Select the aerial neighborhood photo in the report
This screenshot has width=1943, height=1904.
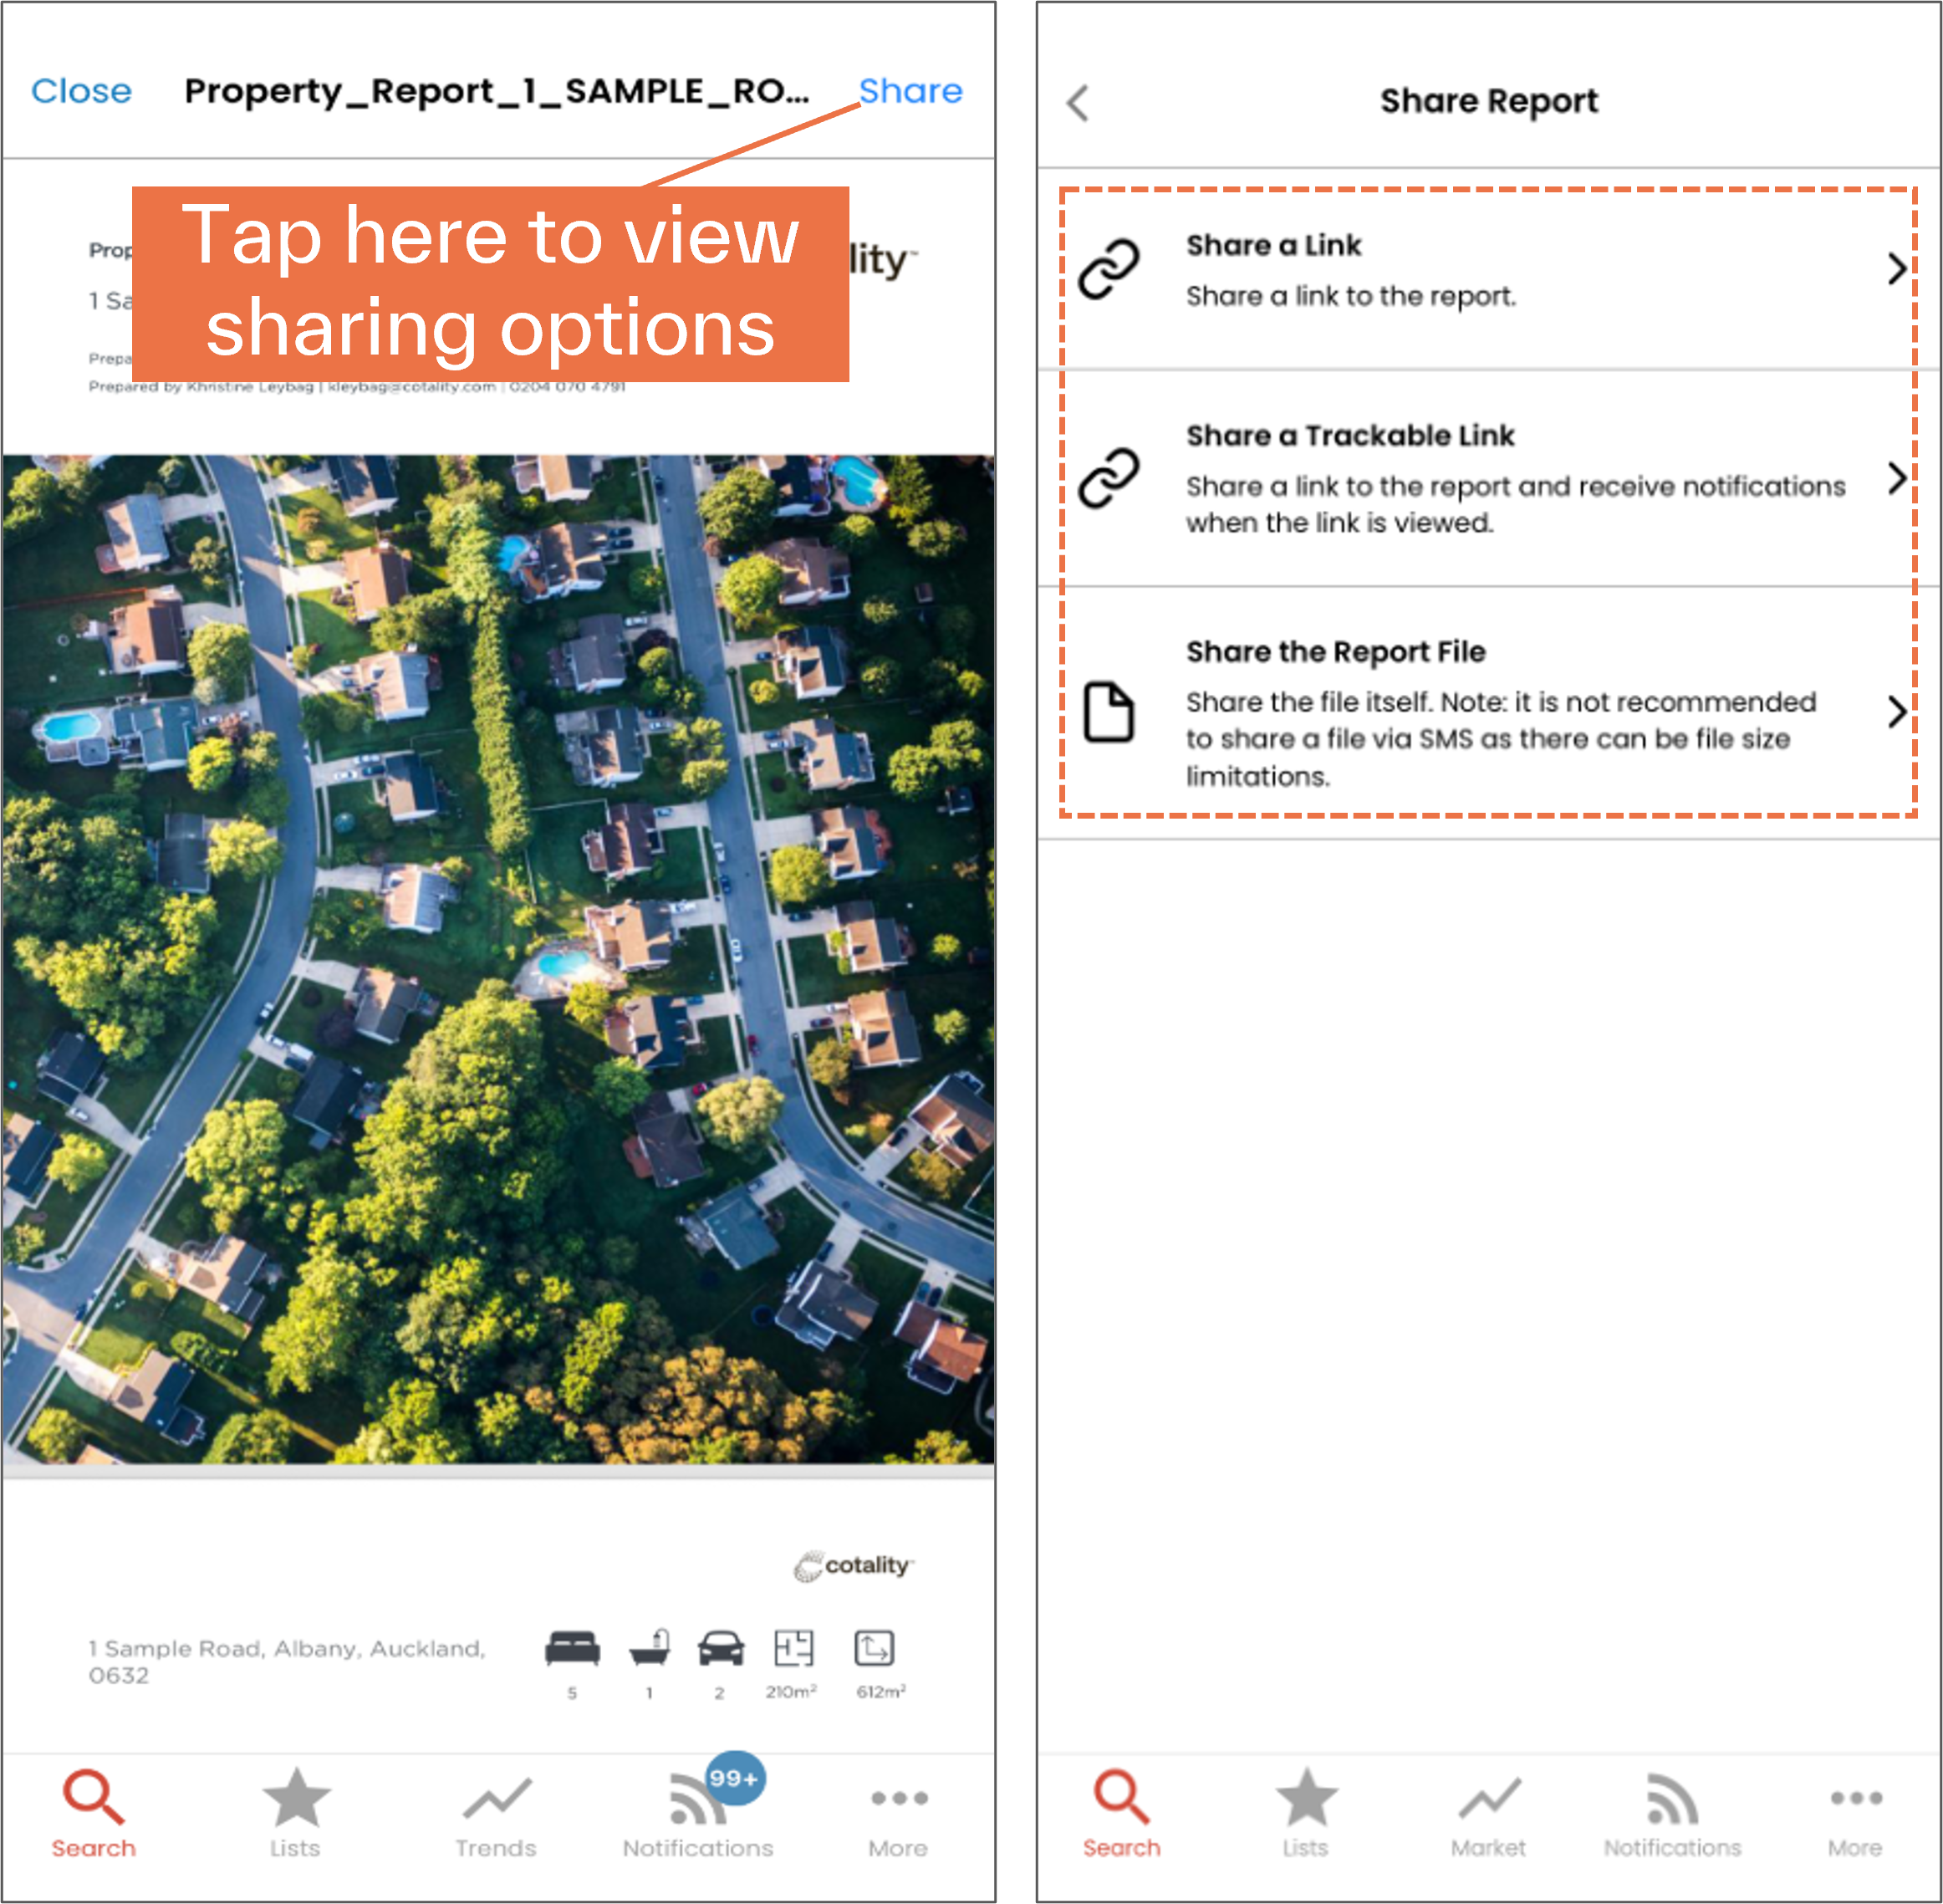(x=498, y=960)
